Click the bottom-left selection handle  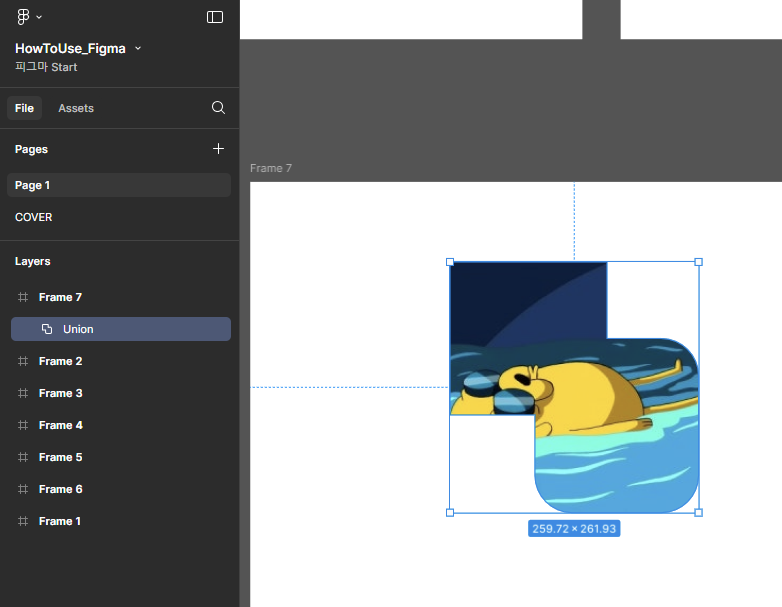coord(450,513)
